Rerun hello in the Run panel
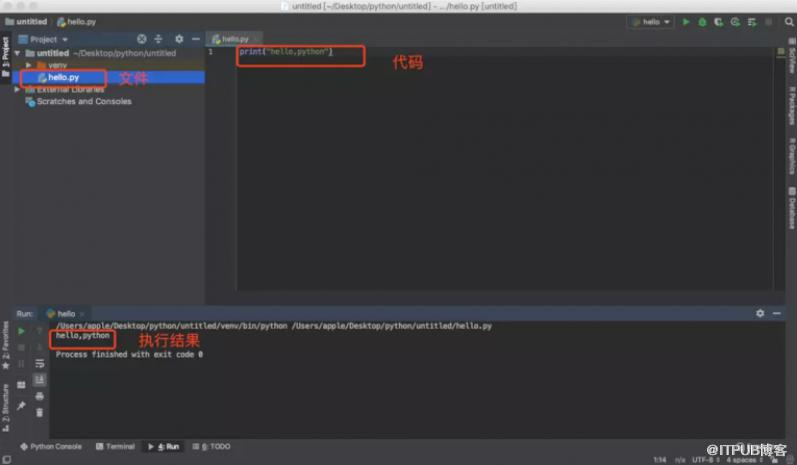The image size is (797, 465). point(21,331)
